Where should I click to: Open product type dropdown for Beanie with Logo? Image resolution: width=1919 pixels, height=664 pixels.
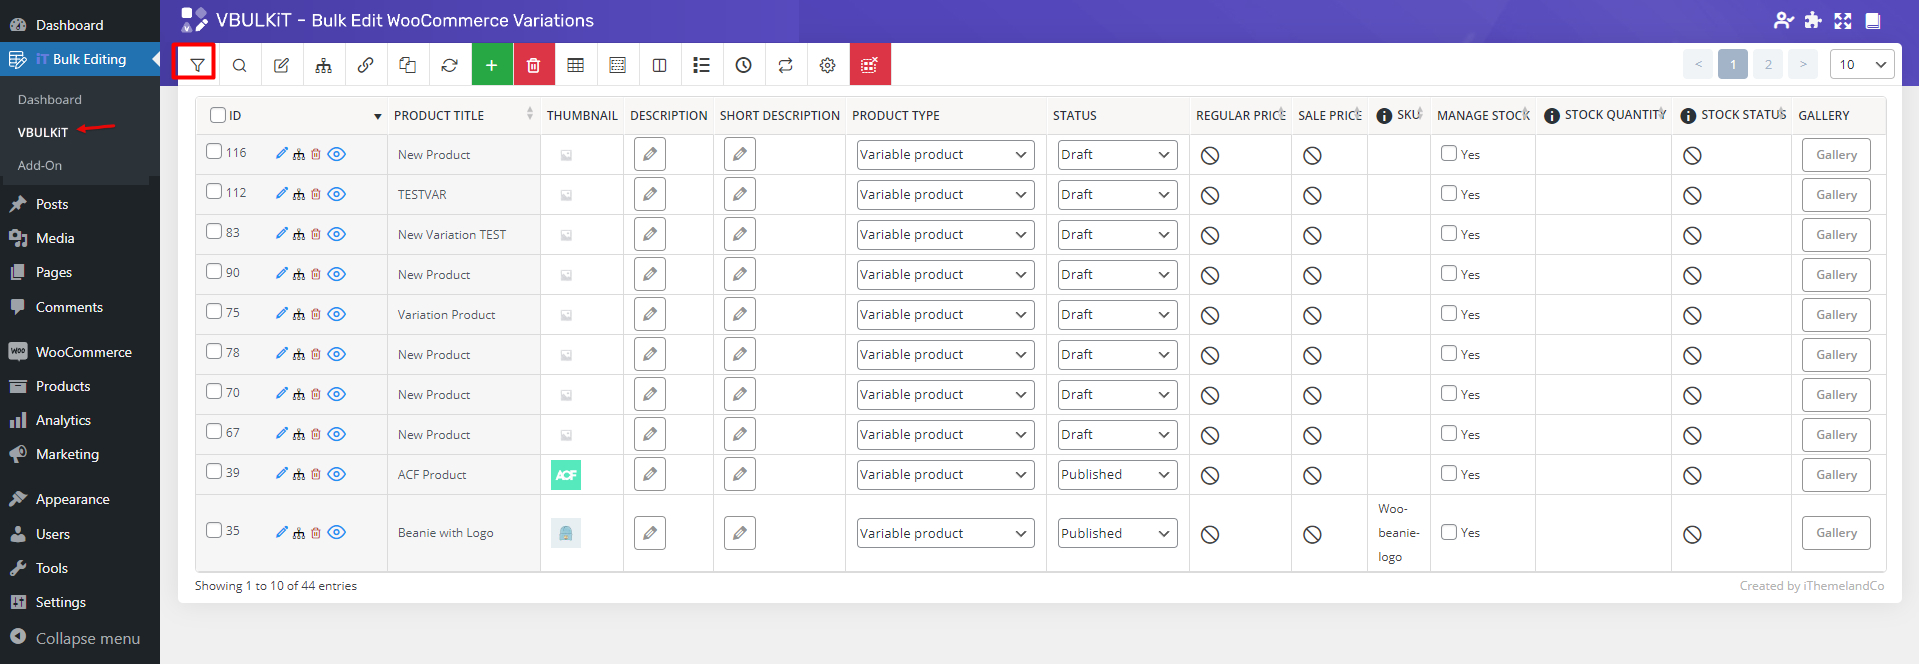pos(945,533)
